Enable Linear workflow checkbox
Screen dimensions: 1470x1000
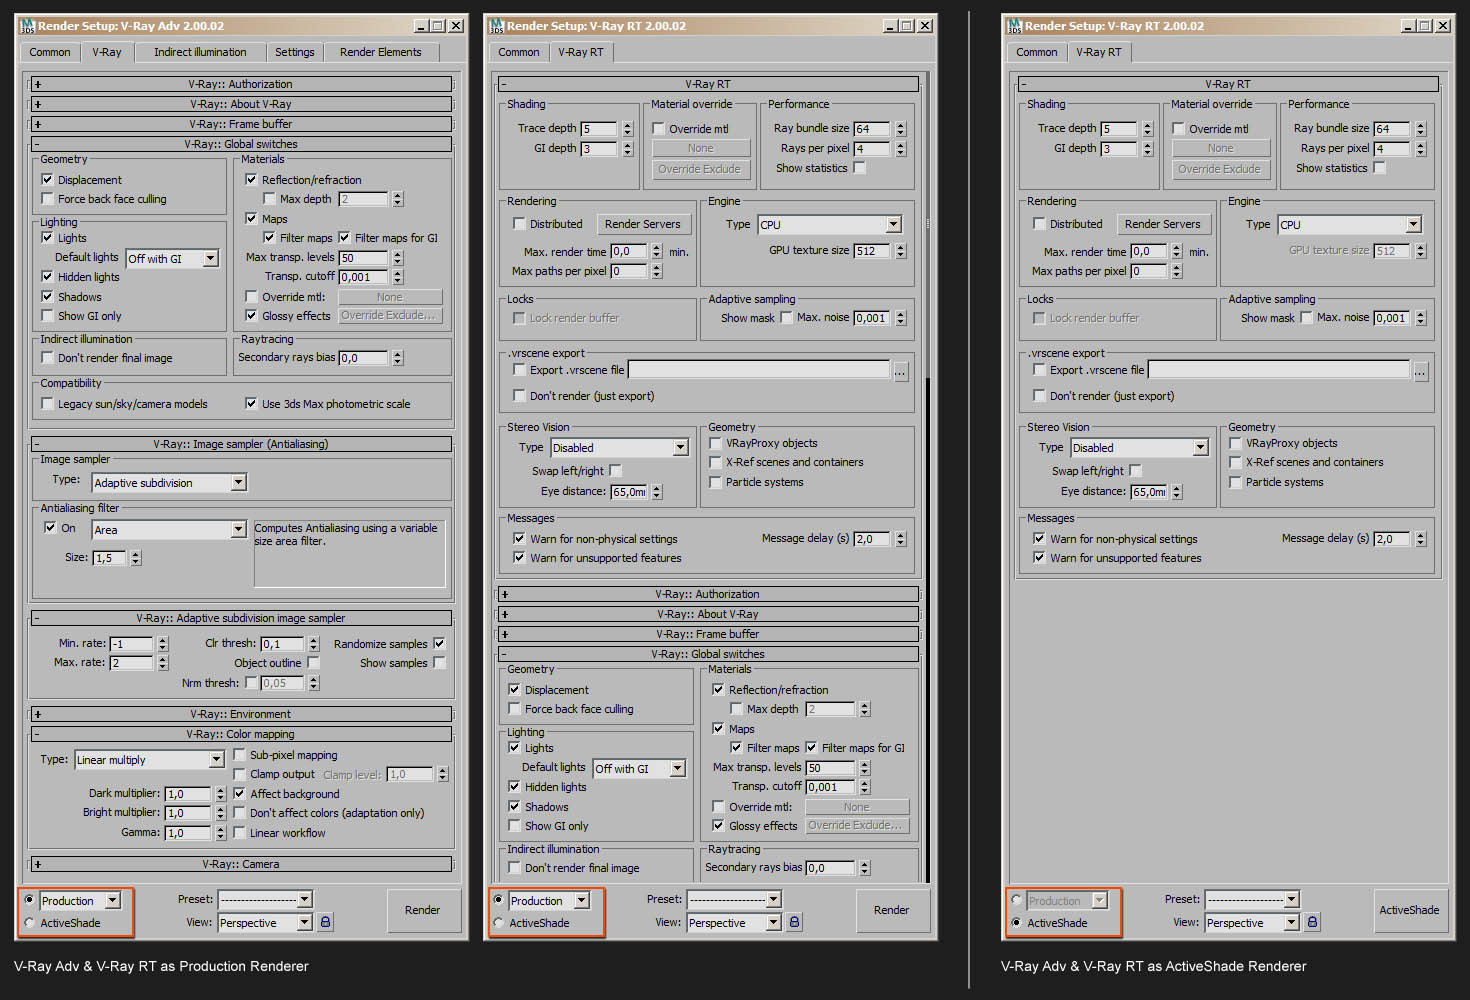[x=239, y=832]
